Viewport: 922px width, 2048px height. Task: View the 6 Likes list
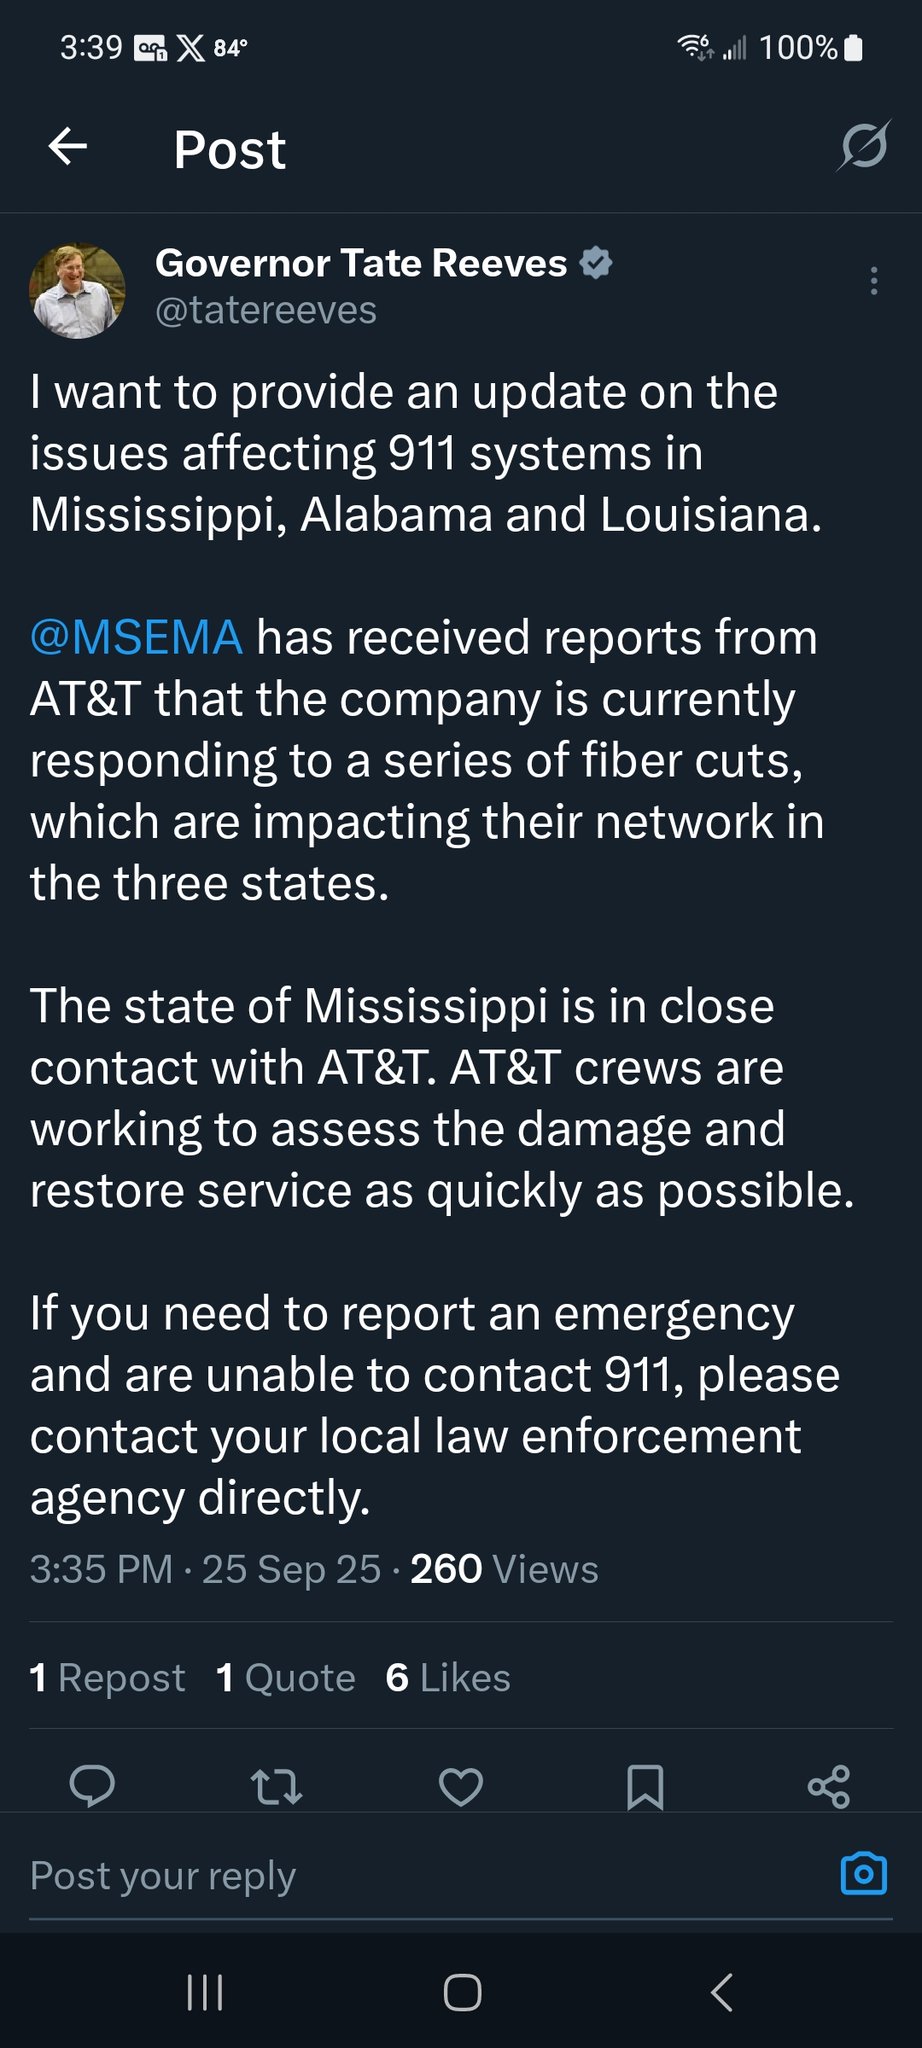pos(448,1677)
